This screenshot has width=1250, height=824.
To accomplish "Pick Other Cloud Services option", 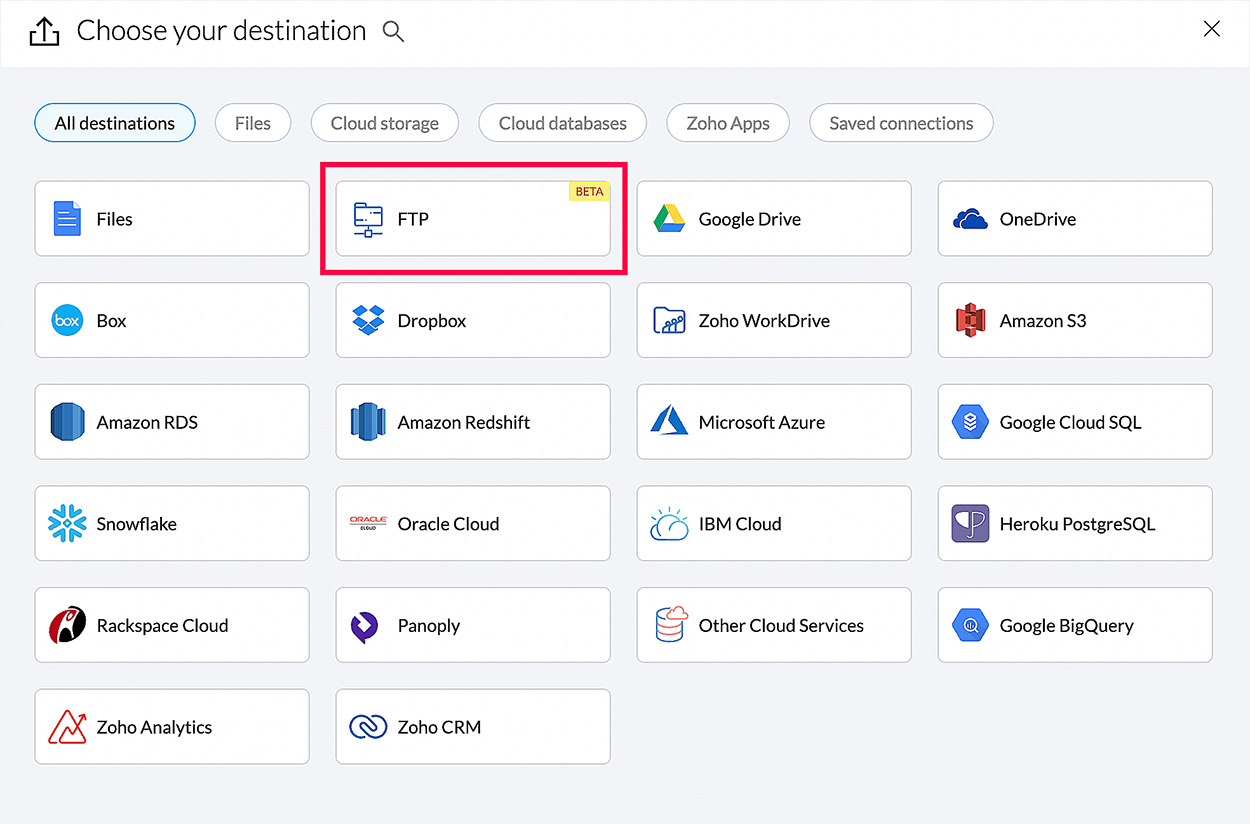I will click(x=773, y=625).
